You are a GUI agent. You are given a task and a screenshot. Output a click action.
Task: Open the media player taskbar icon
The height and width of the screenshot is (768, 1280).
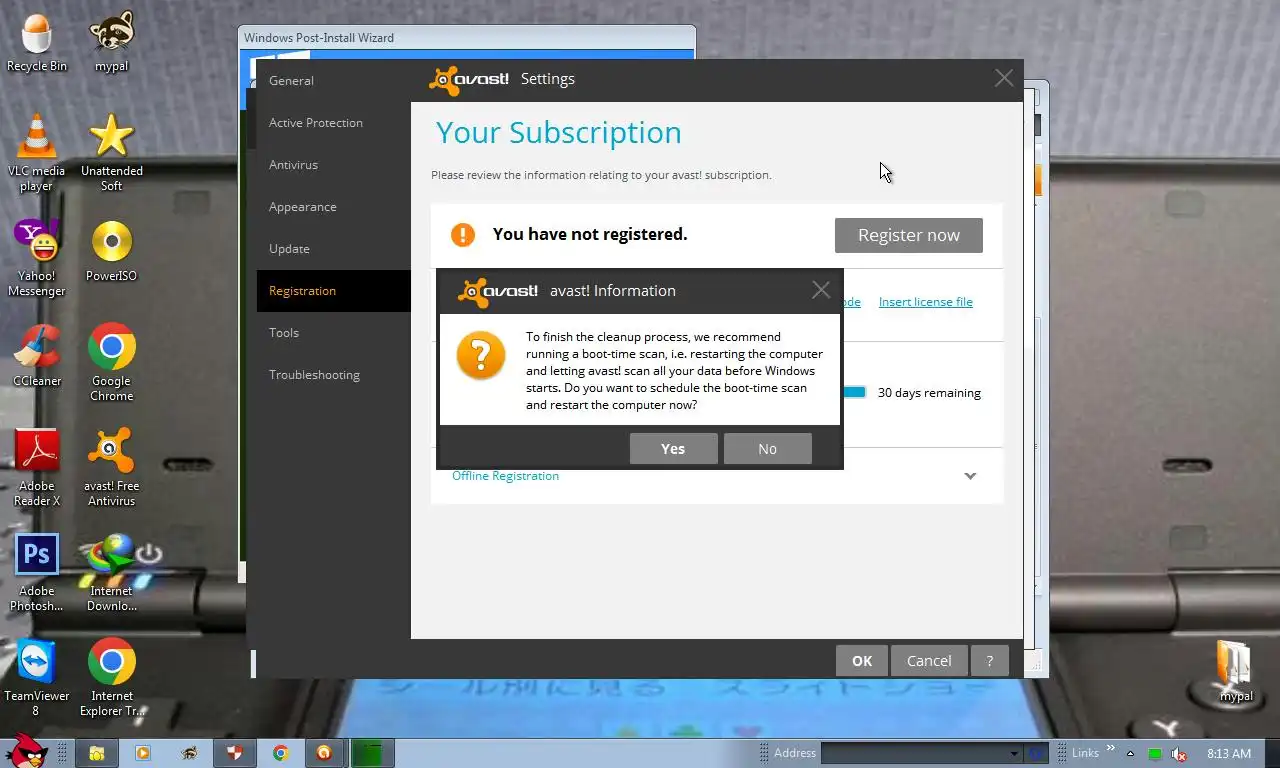(x=142, y=753)
